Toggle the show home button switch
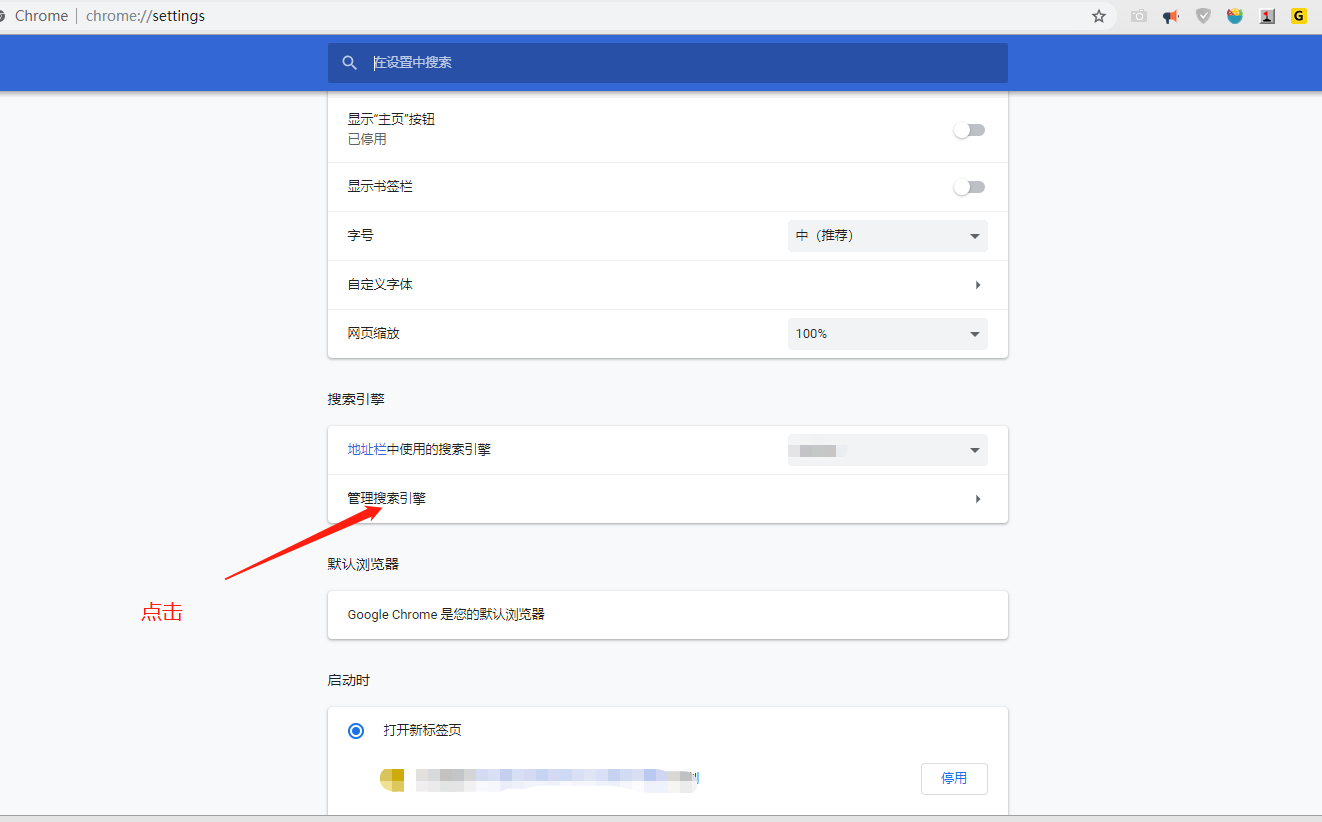This screenshot has height=822, width=1322. [969, 130]
